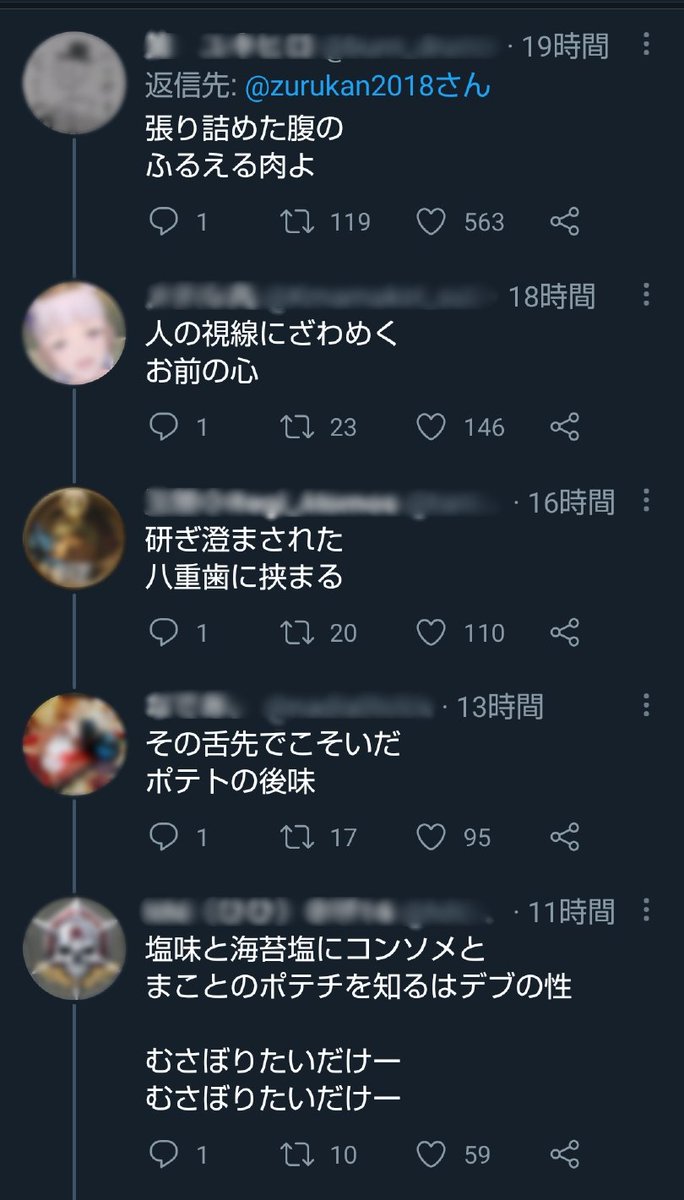
Task: Retweet the post with 20 retweets
Action: 294,633
